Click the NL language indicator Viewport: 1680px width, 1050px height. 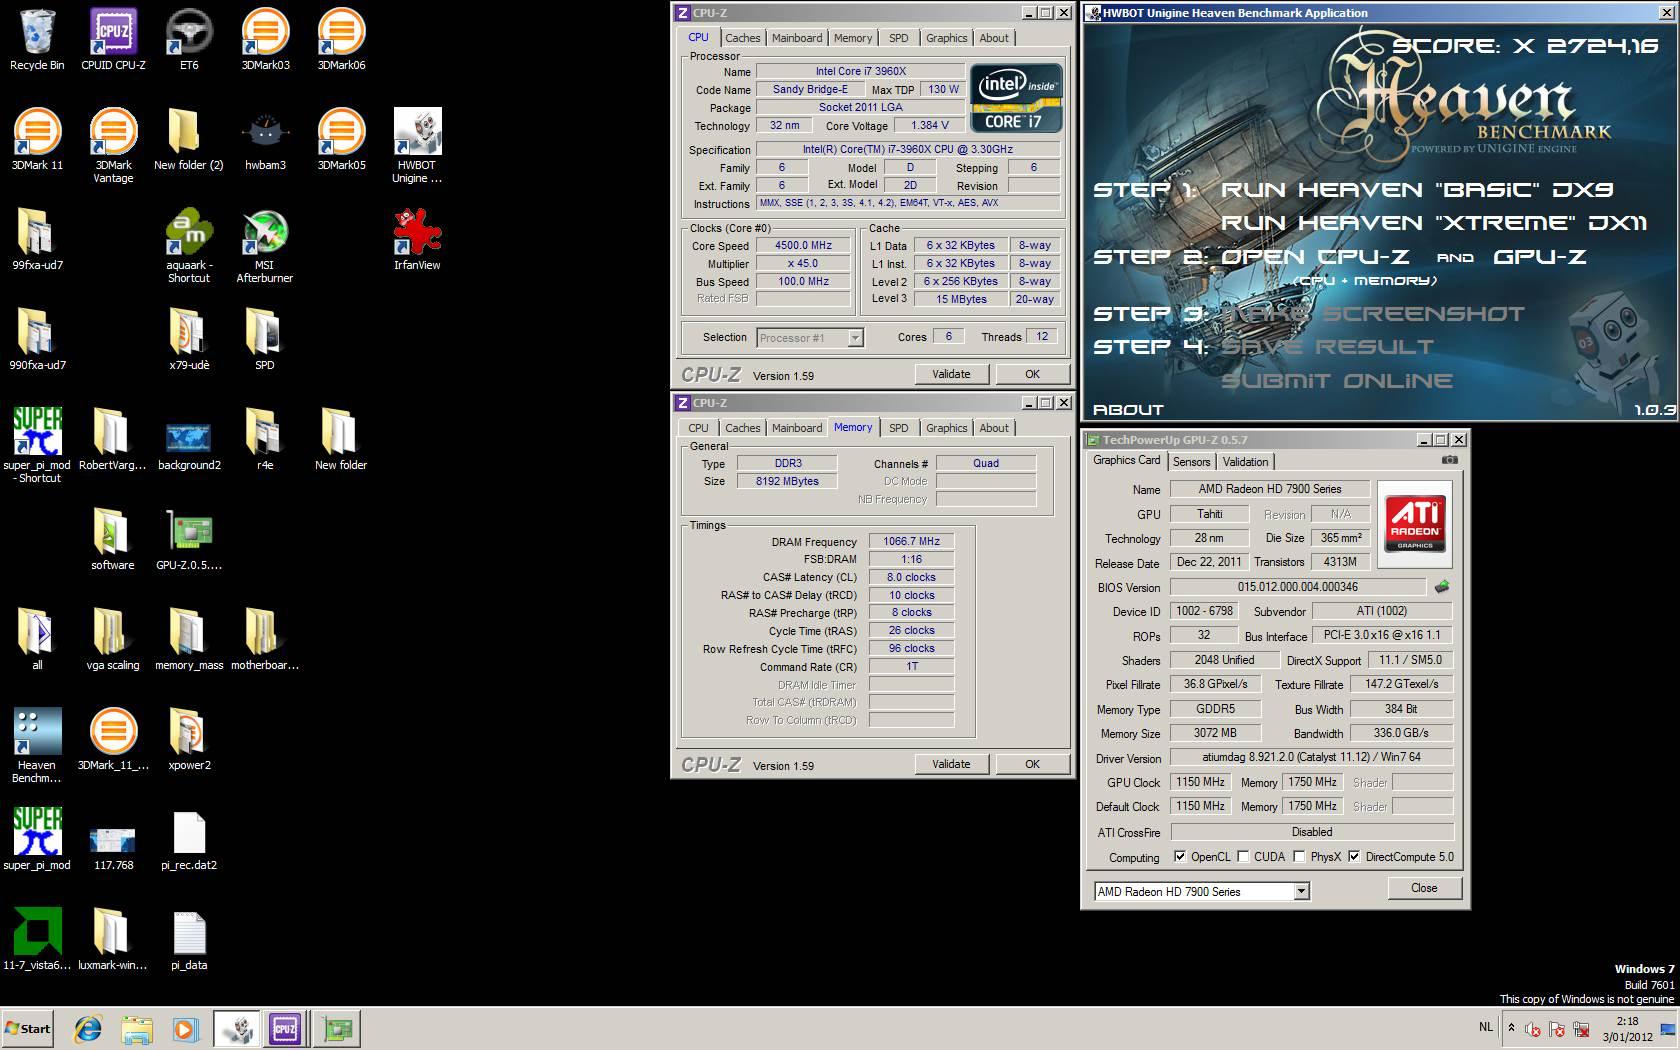[x=1485, y=1027]
